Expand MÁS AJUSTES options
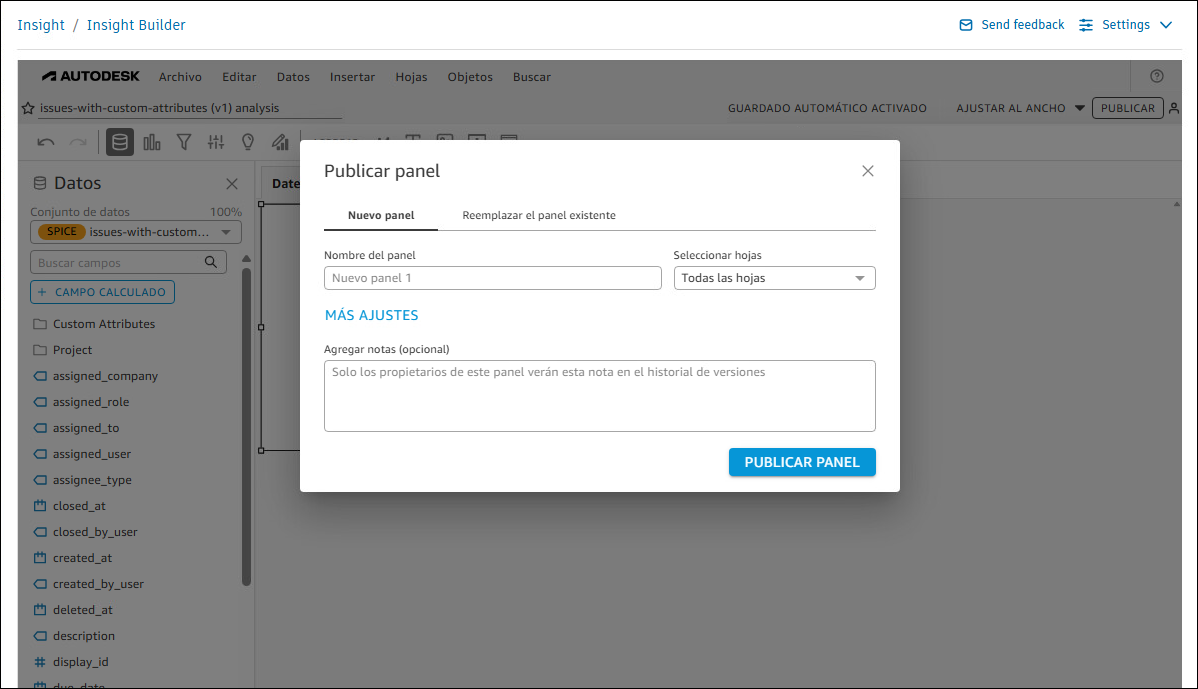Image resolution: width=1198 pixels, height=689 pixels. 371,314
